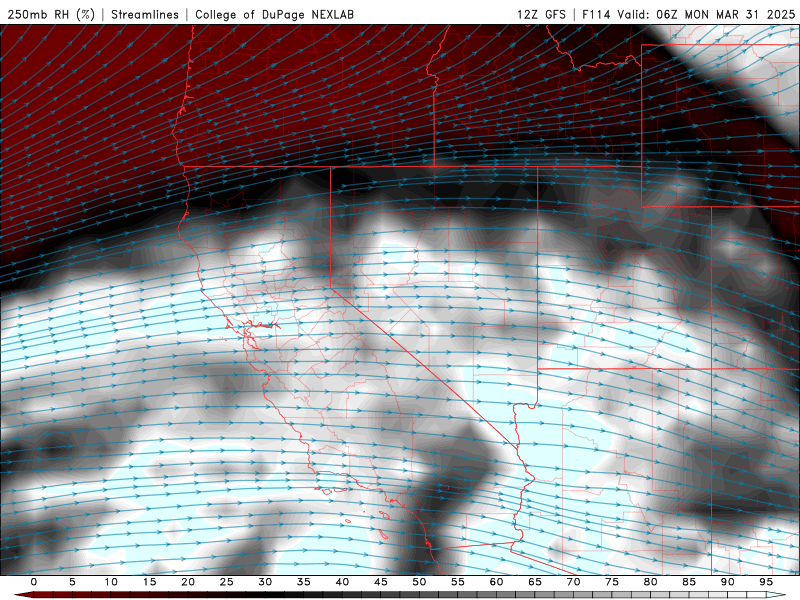This screenshot has width=800, height=600.
Task: Click the '65' value on color scale
Action: (535, 582)
